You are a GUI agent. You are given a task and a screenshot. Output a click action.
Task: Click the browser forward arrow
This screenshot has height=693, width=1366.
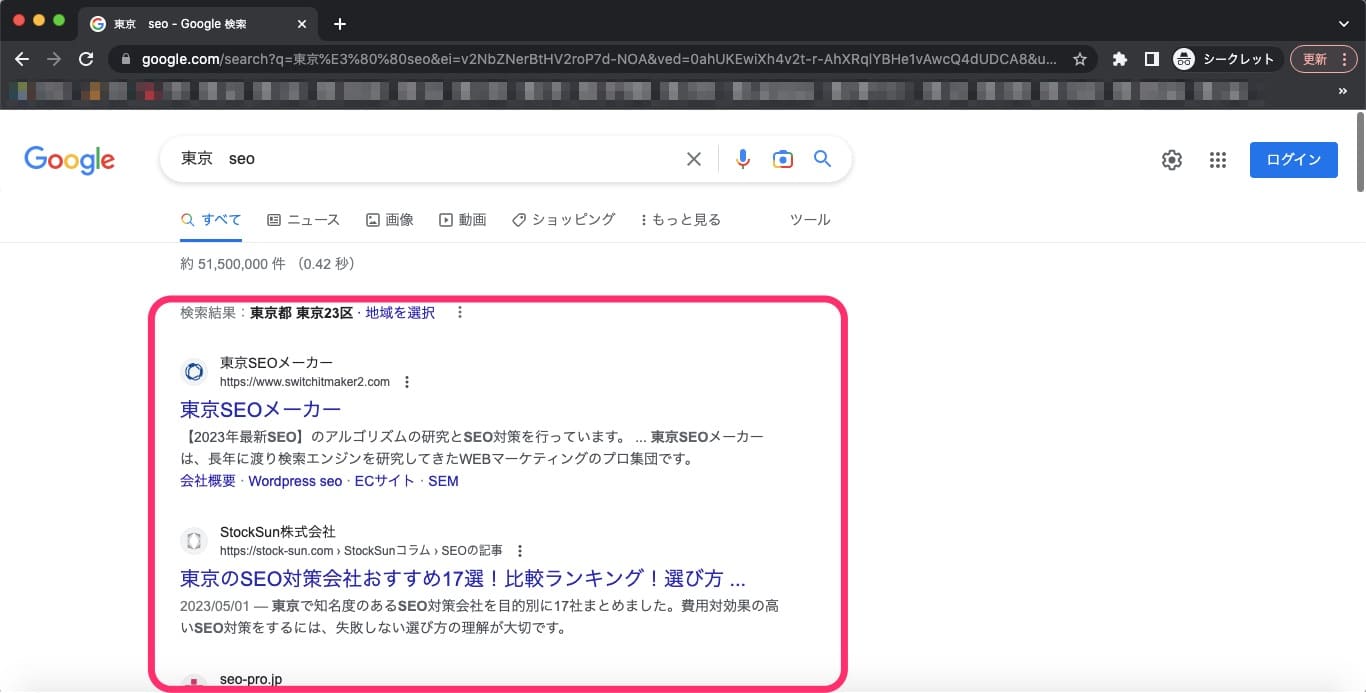(x=54, y=59)
